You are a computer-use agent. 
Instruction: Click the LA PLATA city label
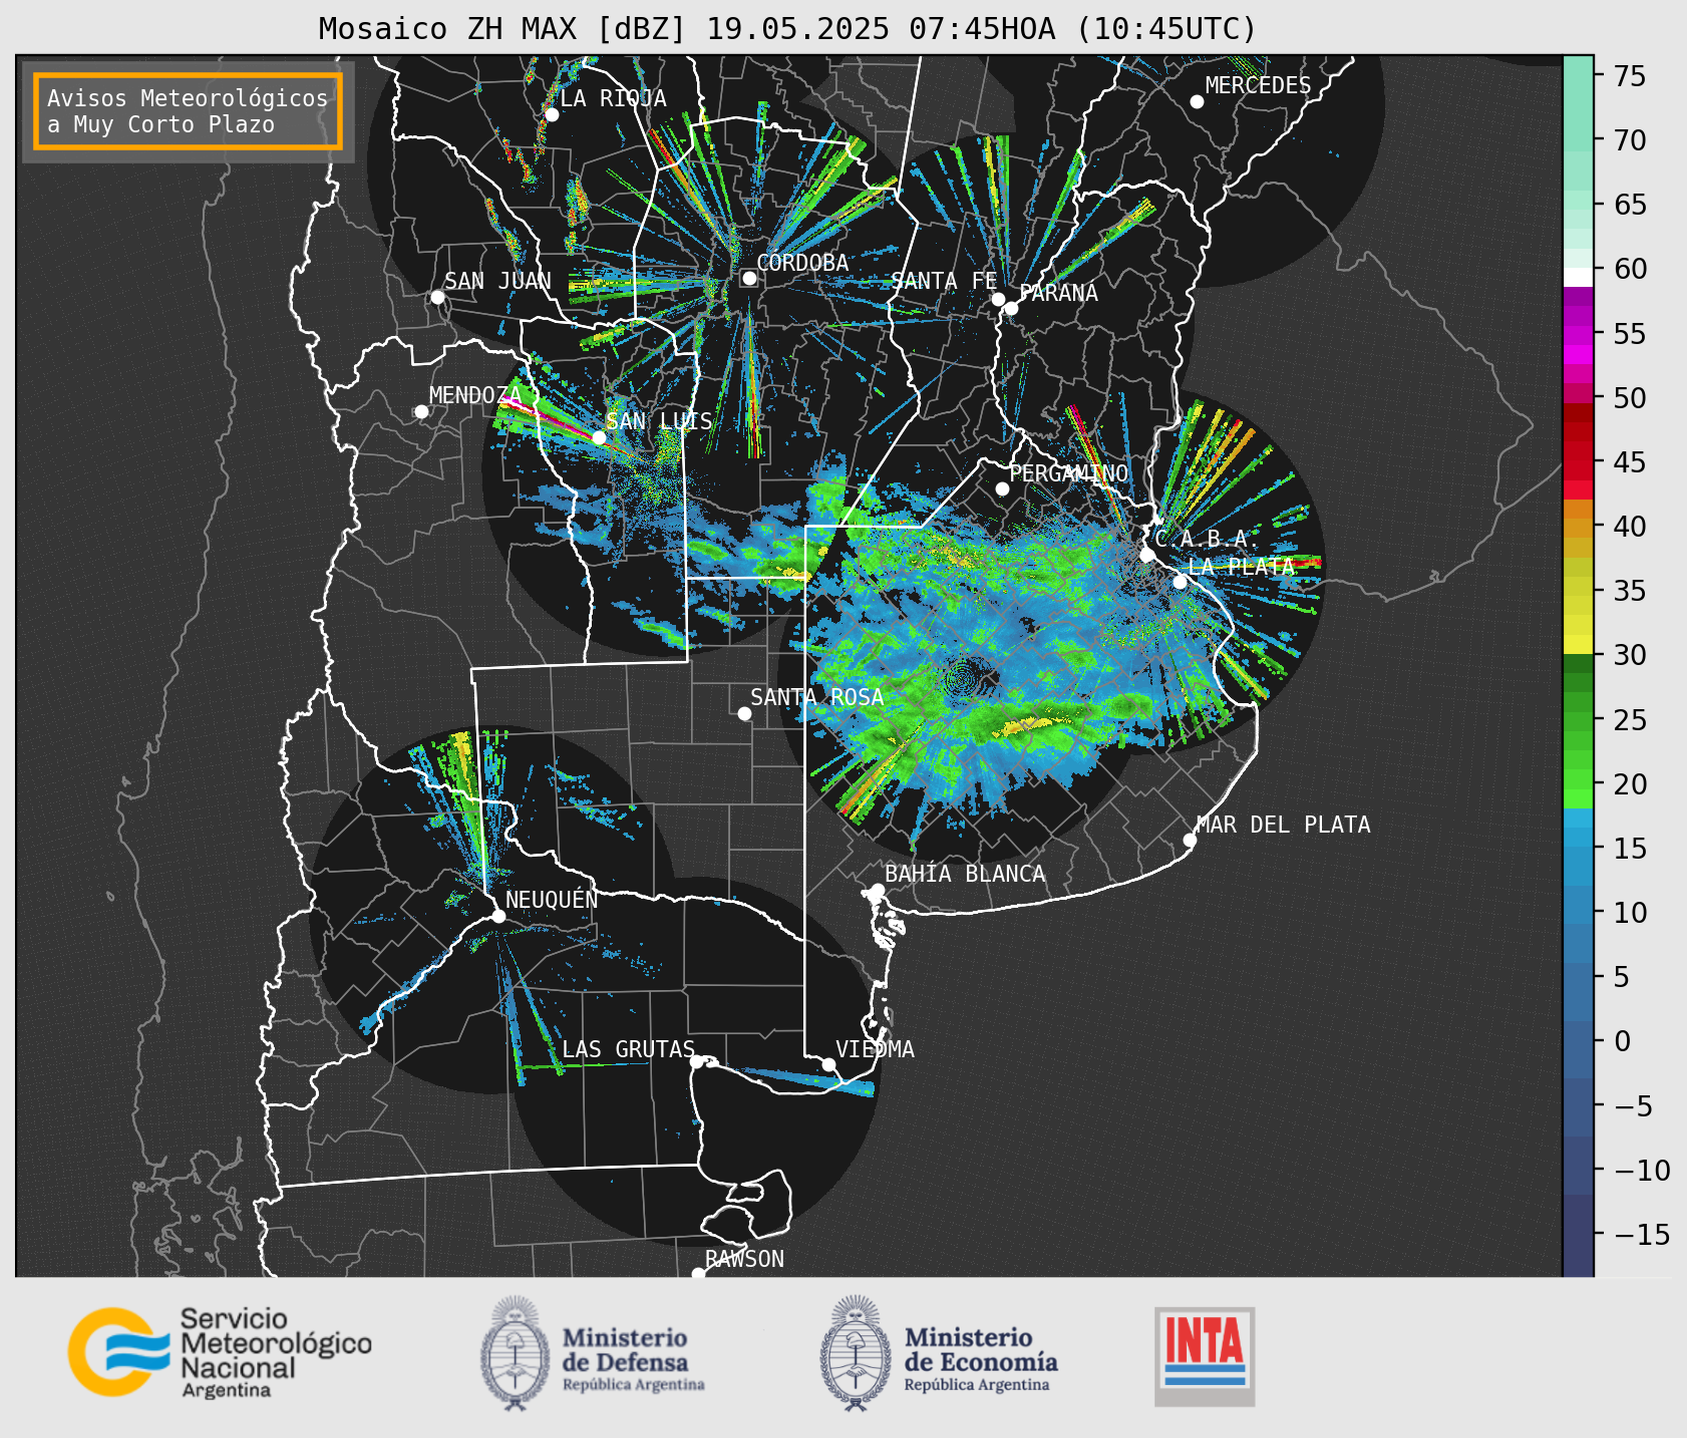pos(1241,566)
